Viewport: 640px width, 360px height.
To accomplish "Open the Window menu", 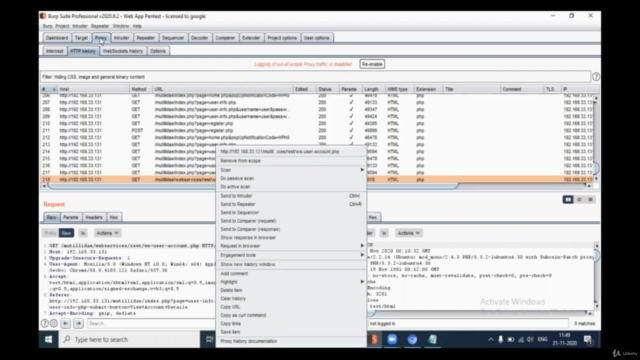I will 120,26.
